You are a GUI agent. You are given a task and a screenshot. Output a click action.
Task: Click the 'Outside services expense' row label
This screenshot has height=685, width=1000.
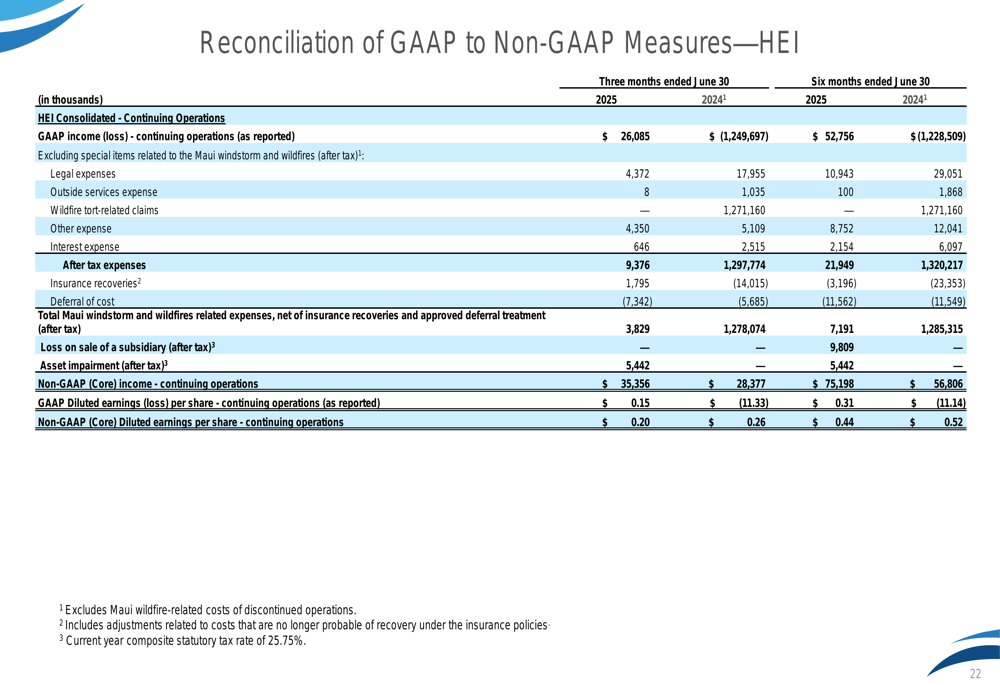click(x=103, y=192)
